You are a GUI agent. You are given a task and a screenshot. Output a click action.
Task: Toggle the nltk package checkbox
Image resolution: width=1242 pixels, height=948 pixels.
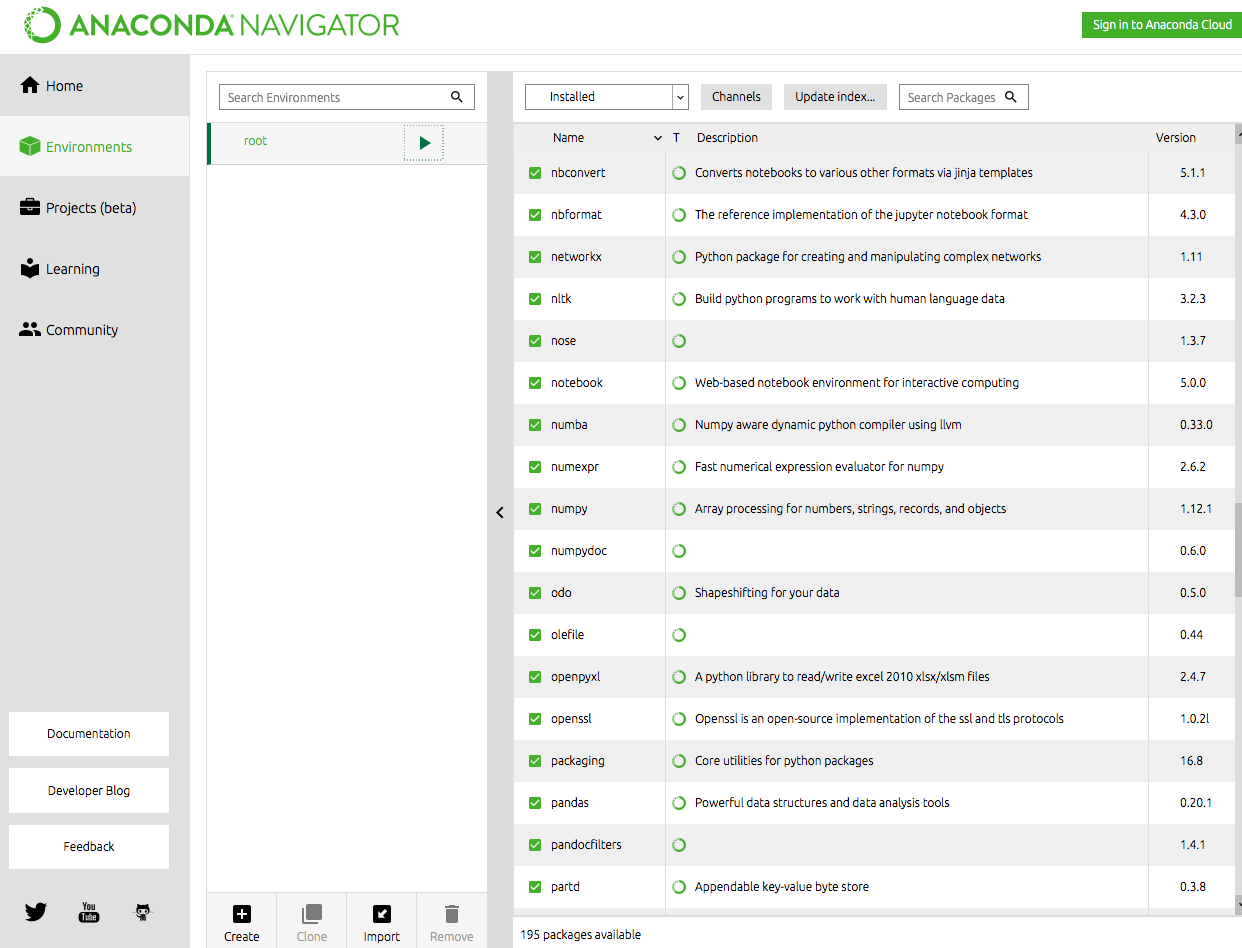(x=535, y=299)
